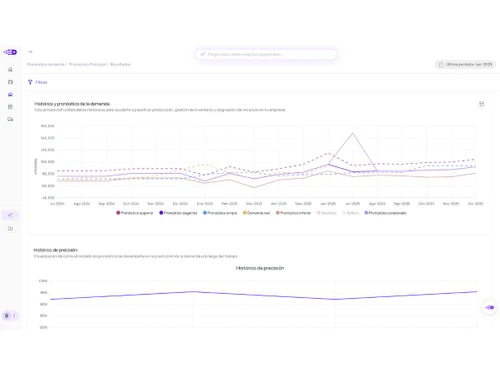Enable the first greyed-out legend series
500x375 pixels.
(327, 213)
